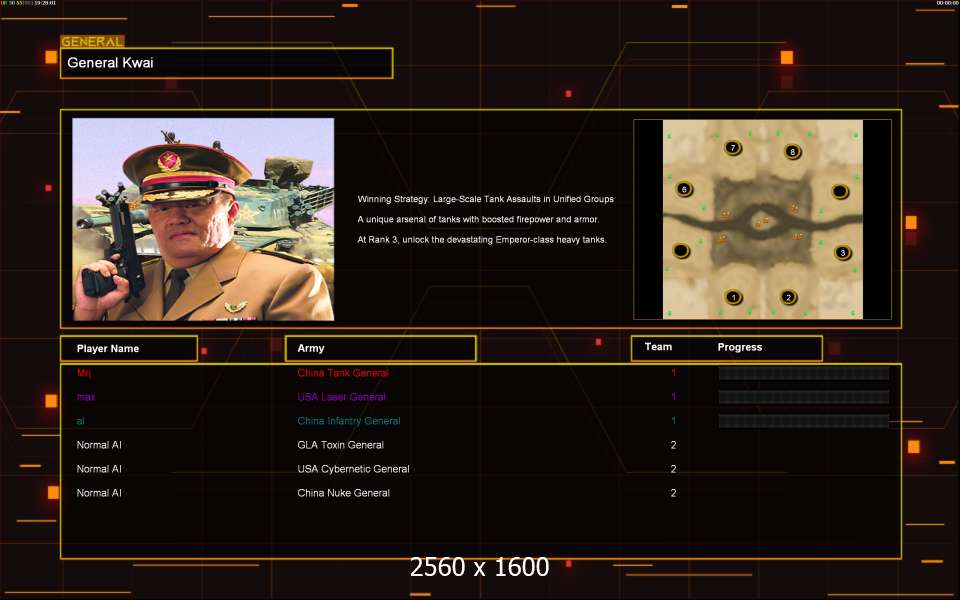Click the unnumbered start spot above position 3

pyautogui.click(x=840, y=192)
